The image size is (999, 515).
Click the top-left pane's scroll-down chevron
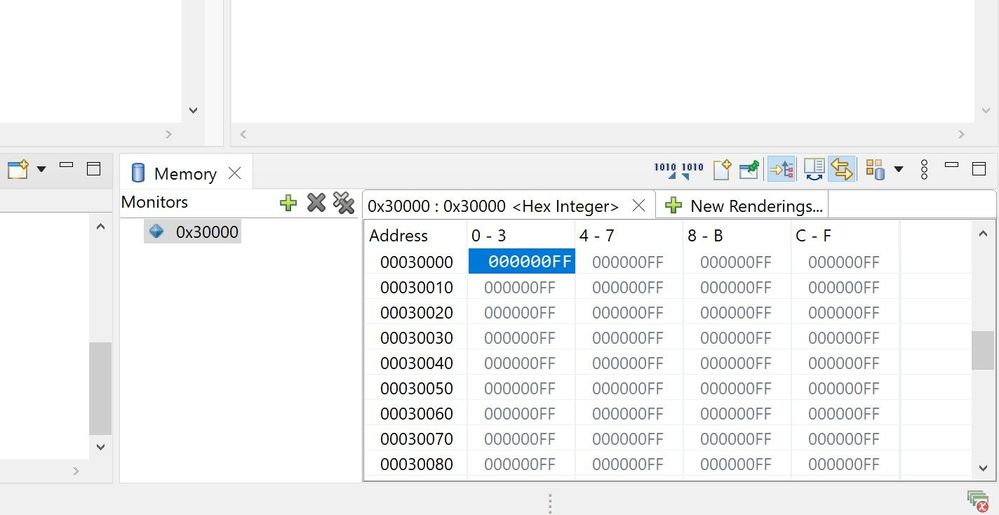click(193, 110)
